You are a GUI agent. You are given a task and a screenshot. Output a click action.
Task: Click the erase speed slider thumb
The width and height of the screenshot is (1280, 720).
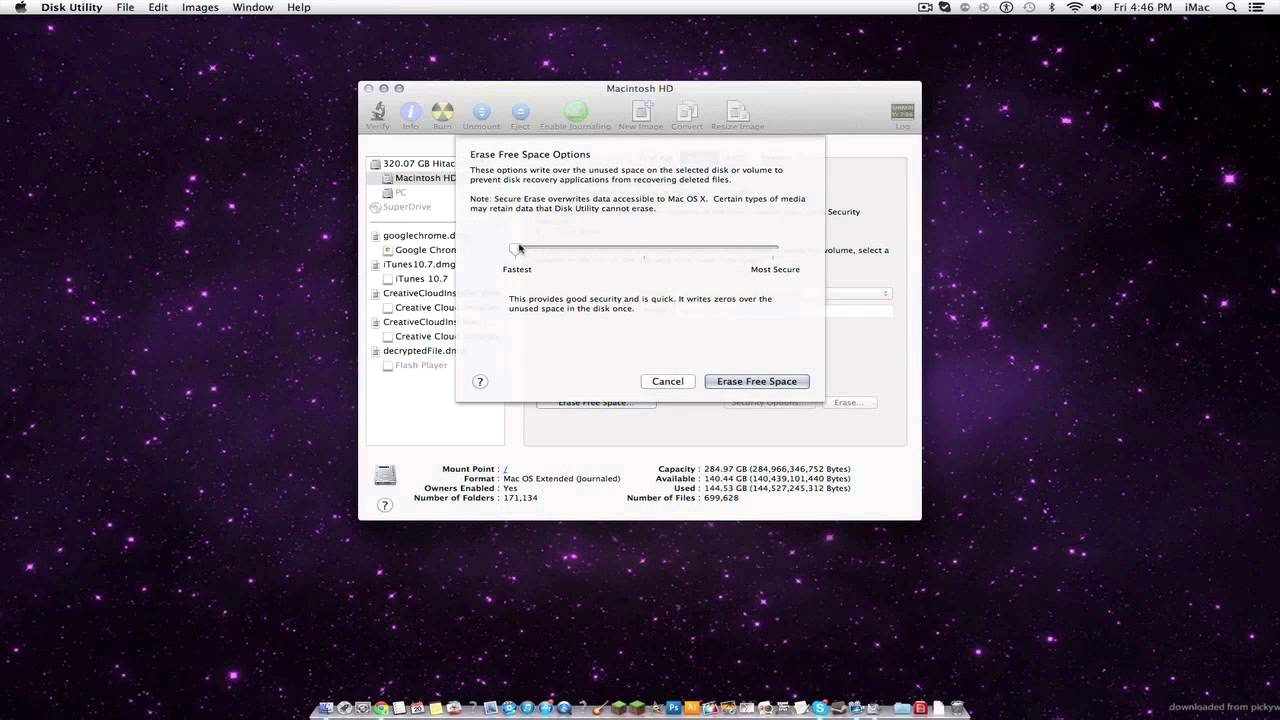pos(516,249)
